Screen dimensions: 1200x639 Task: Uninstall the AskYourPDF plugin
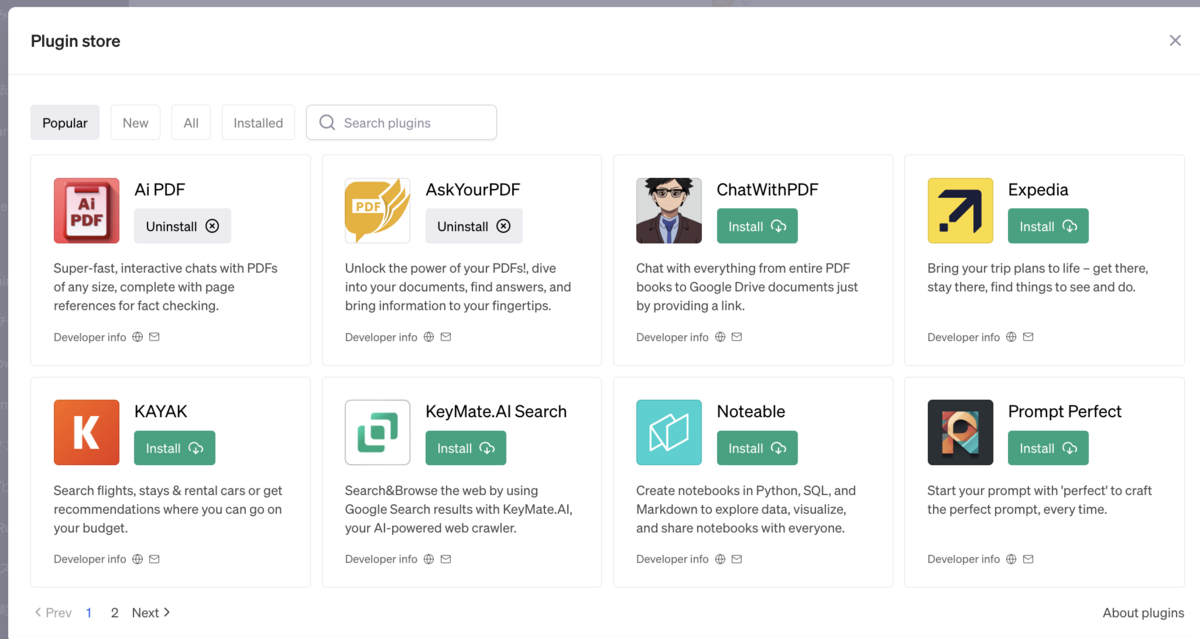pos(473,227)
